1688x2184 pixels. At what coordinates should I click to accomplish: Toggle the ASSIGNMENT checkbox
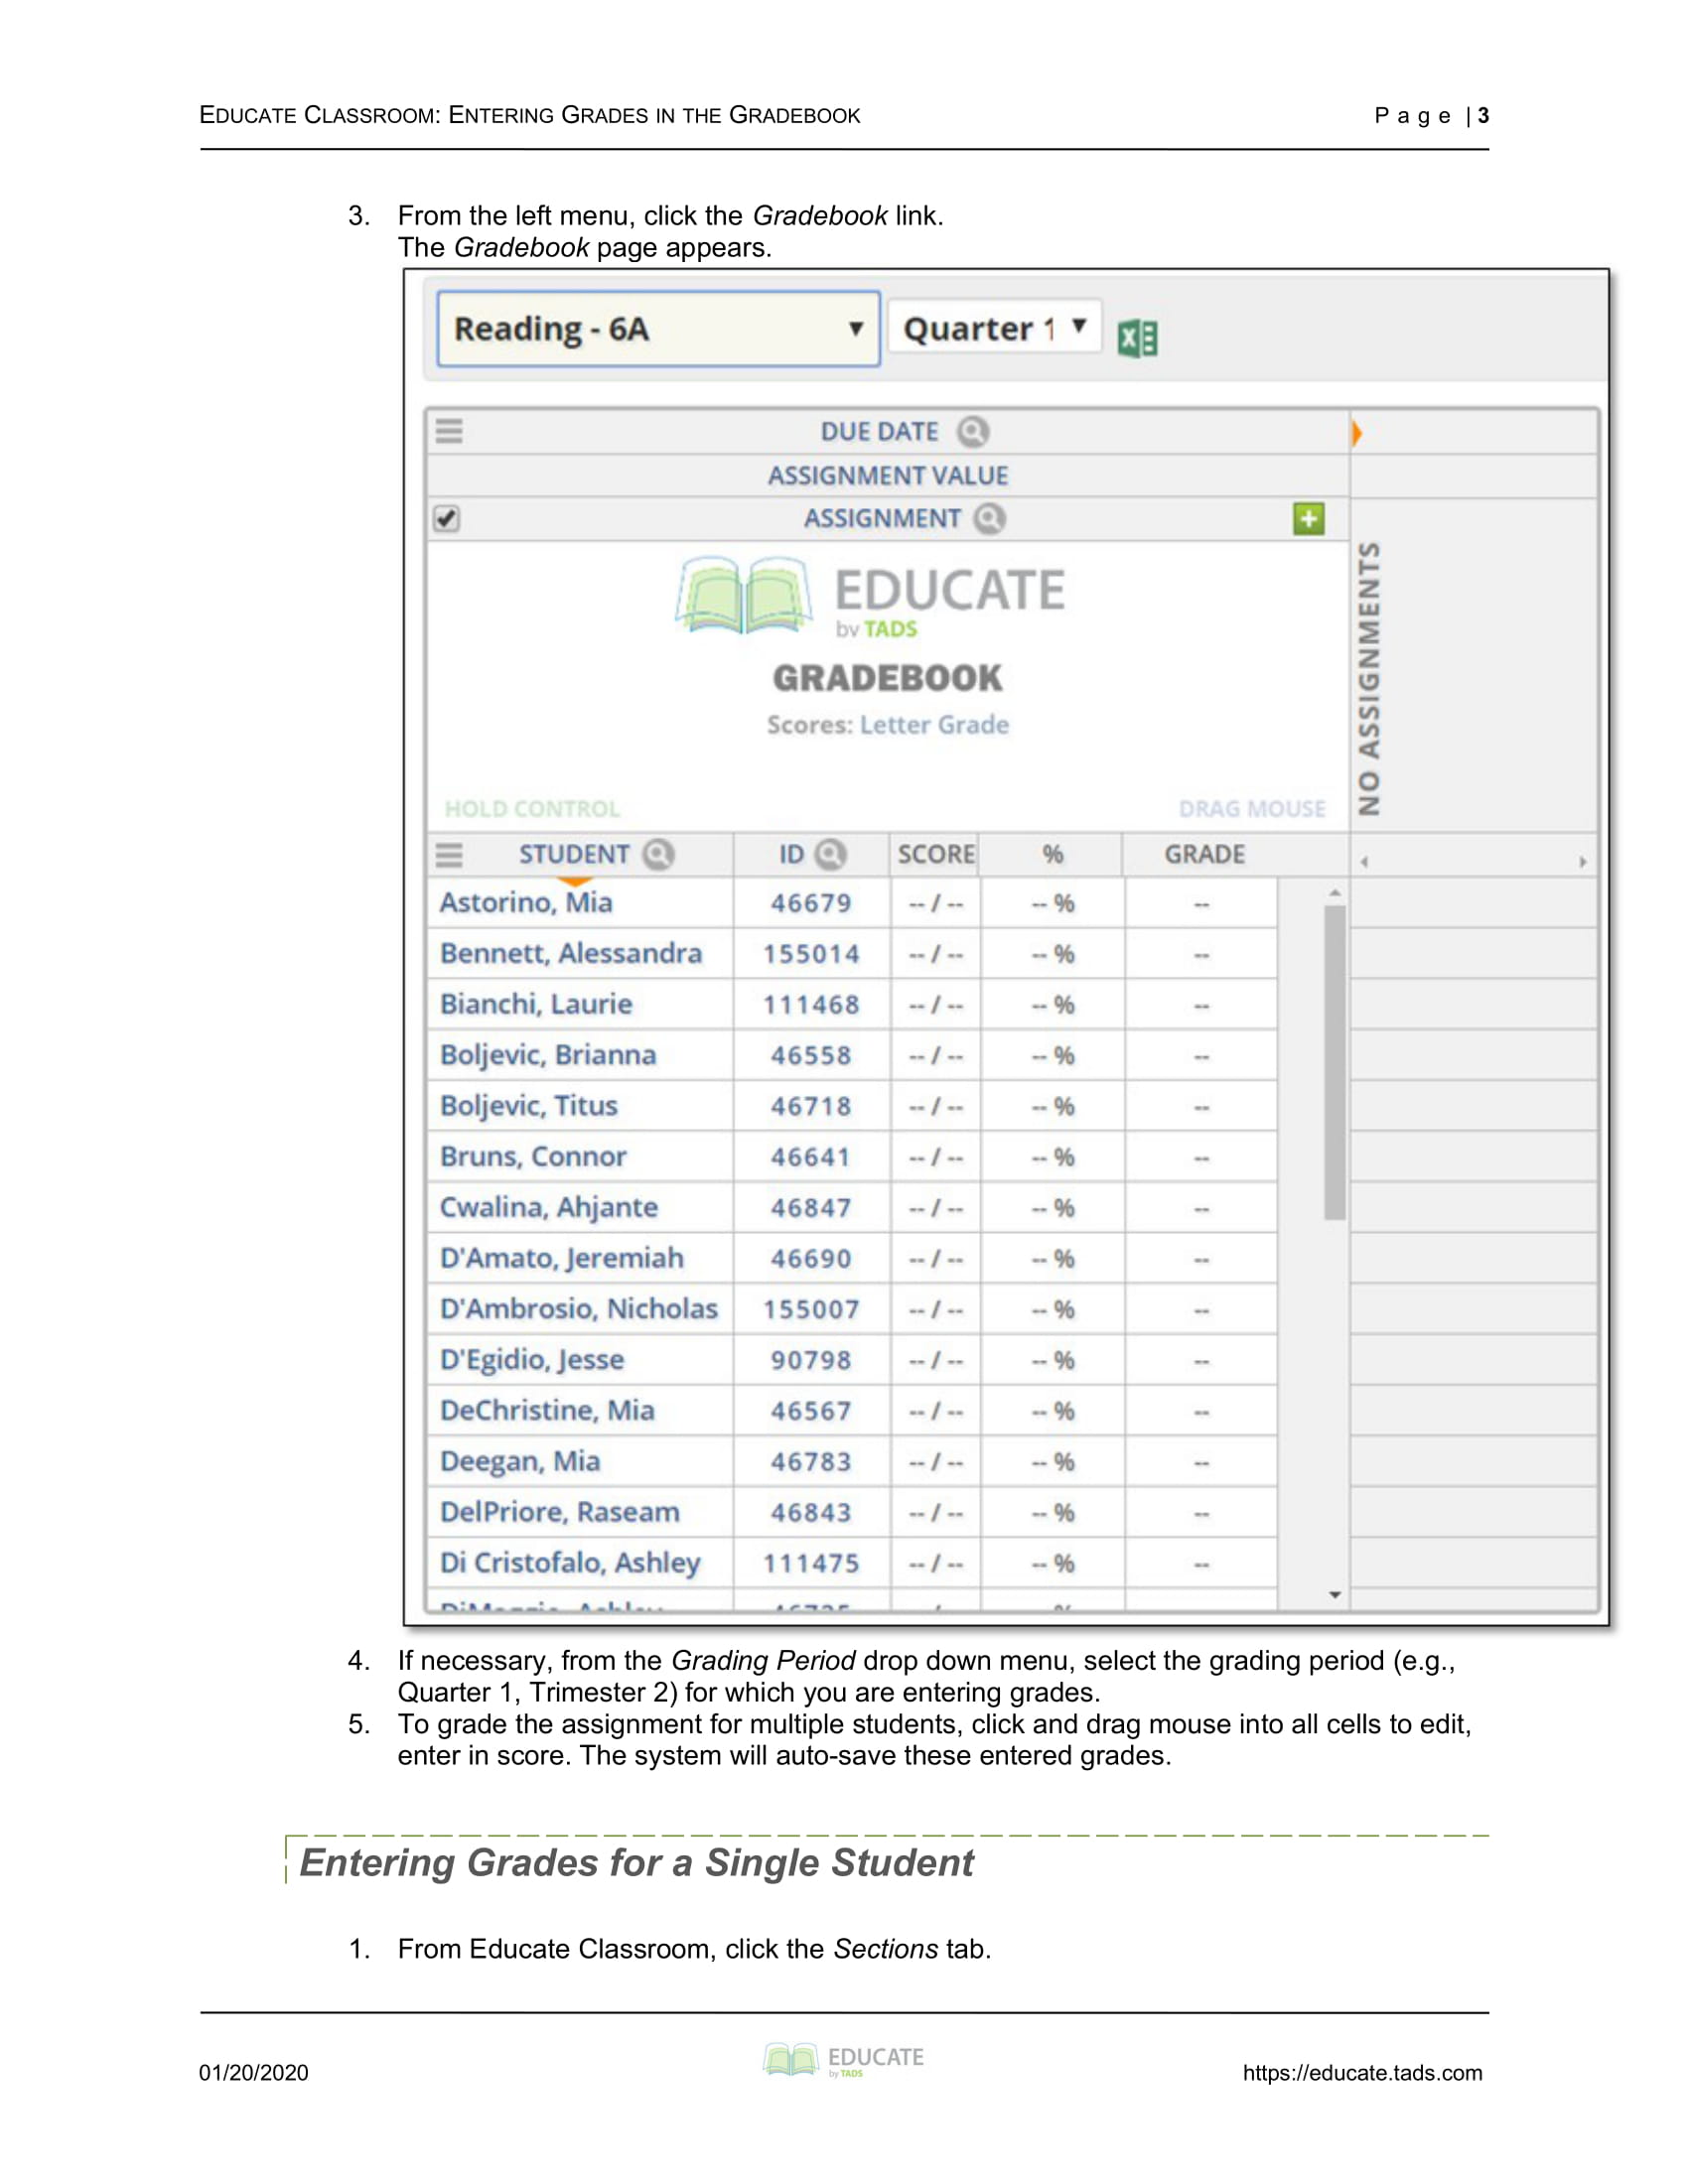pyautogui.click(x=446, y=518)
